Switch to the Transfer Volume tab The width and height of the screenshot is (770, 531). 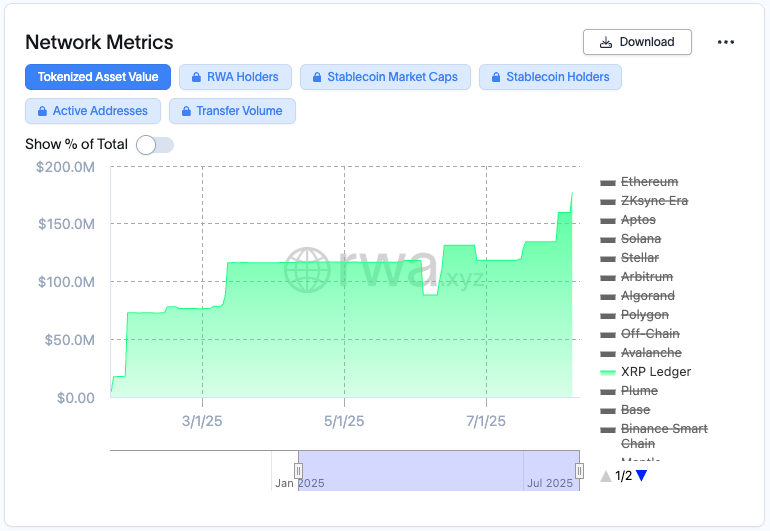[x=232, y=111]
